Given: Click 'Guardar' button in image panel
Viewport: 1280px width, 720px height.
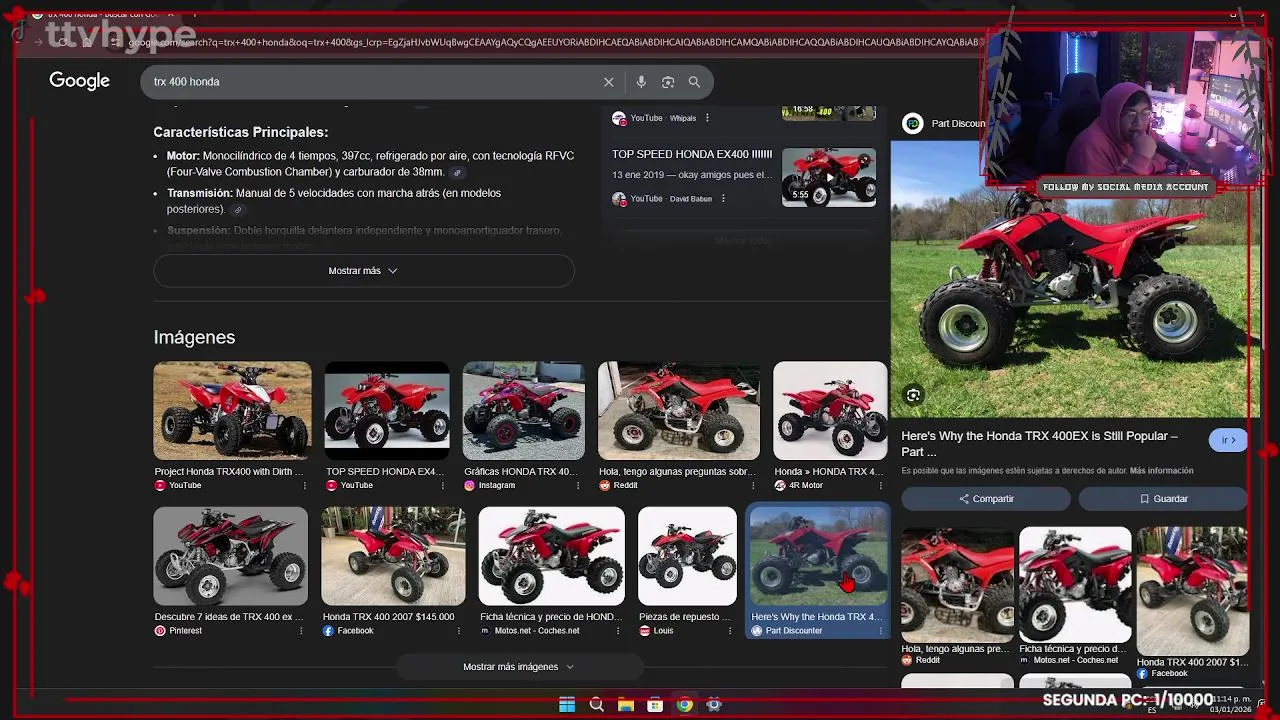Looking at the screenshot, I should (x=1163, y=499).
